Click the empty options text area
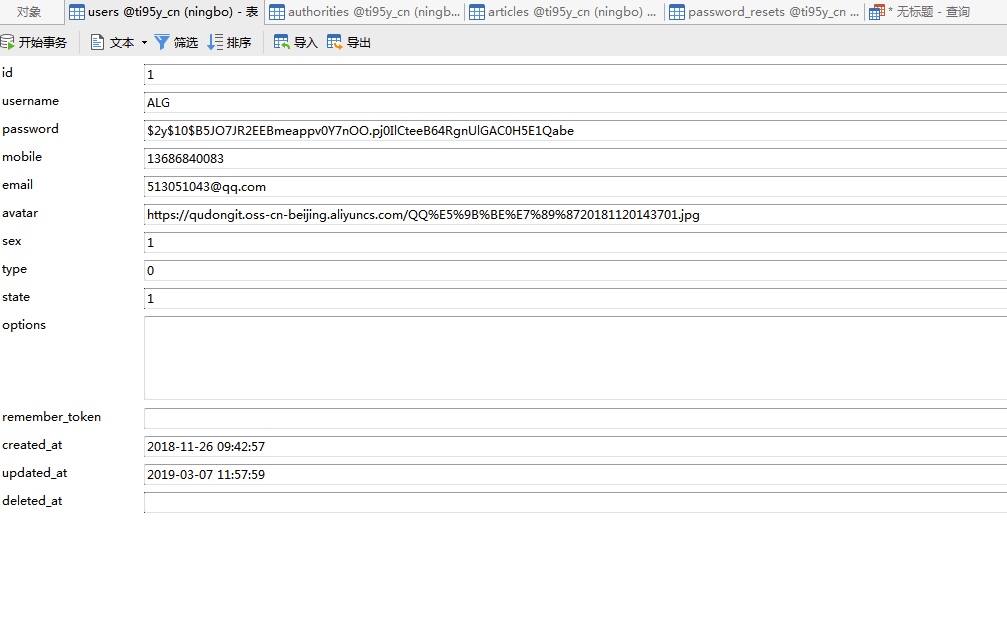 [x=575, y=358]
